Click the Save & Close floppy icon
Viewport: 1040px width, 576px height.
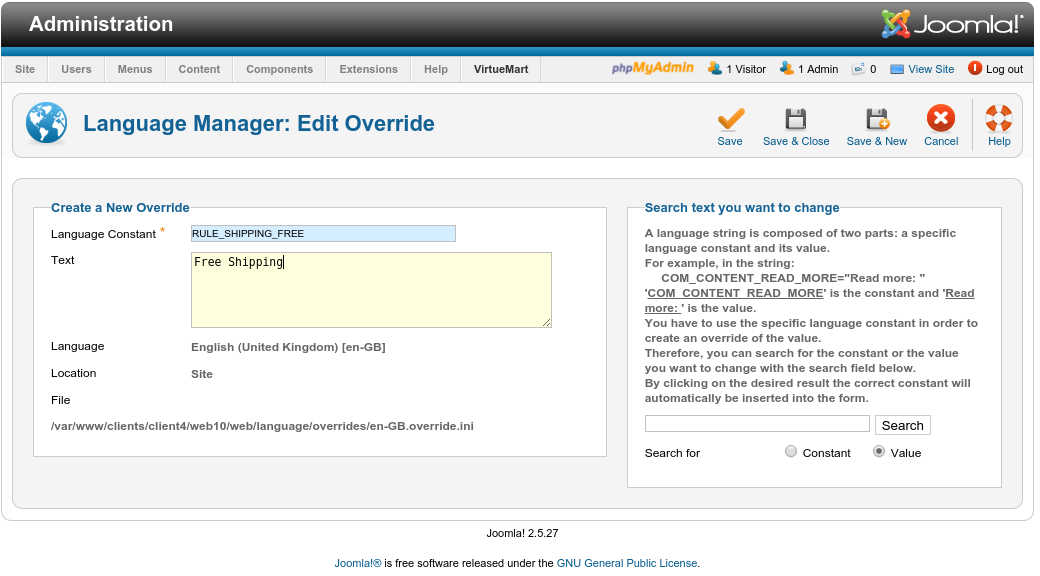pyautogui.click(x=796, y=120)
